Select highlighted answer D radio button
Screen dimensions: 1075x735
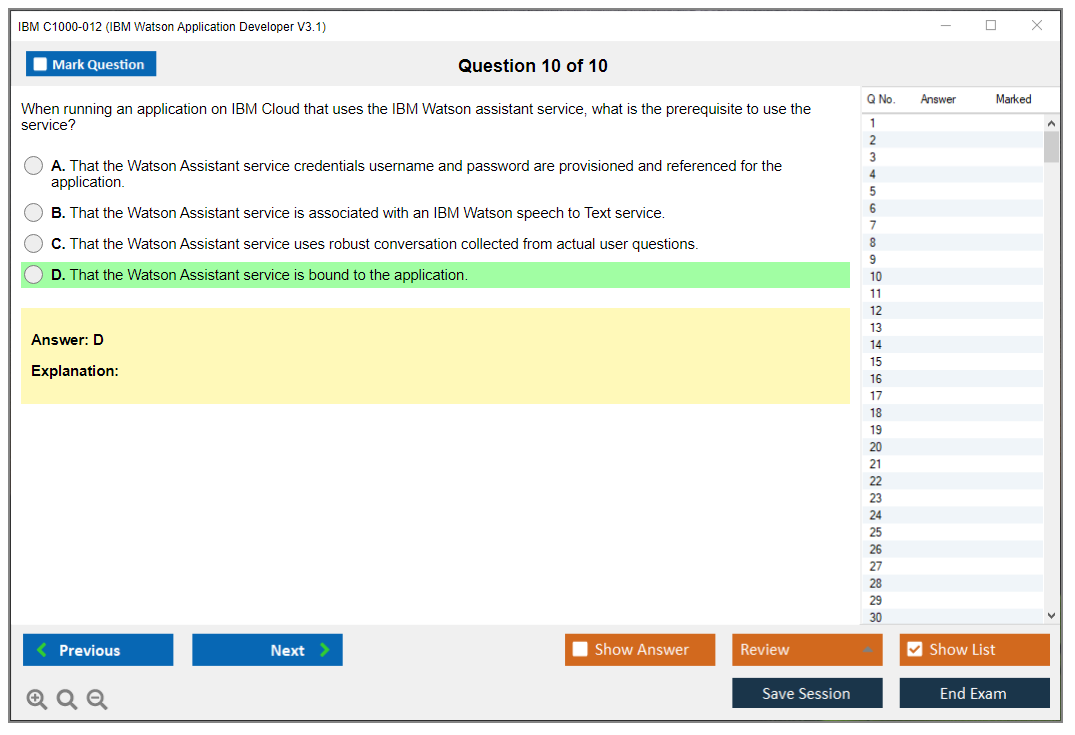click(x=34, y=275)
